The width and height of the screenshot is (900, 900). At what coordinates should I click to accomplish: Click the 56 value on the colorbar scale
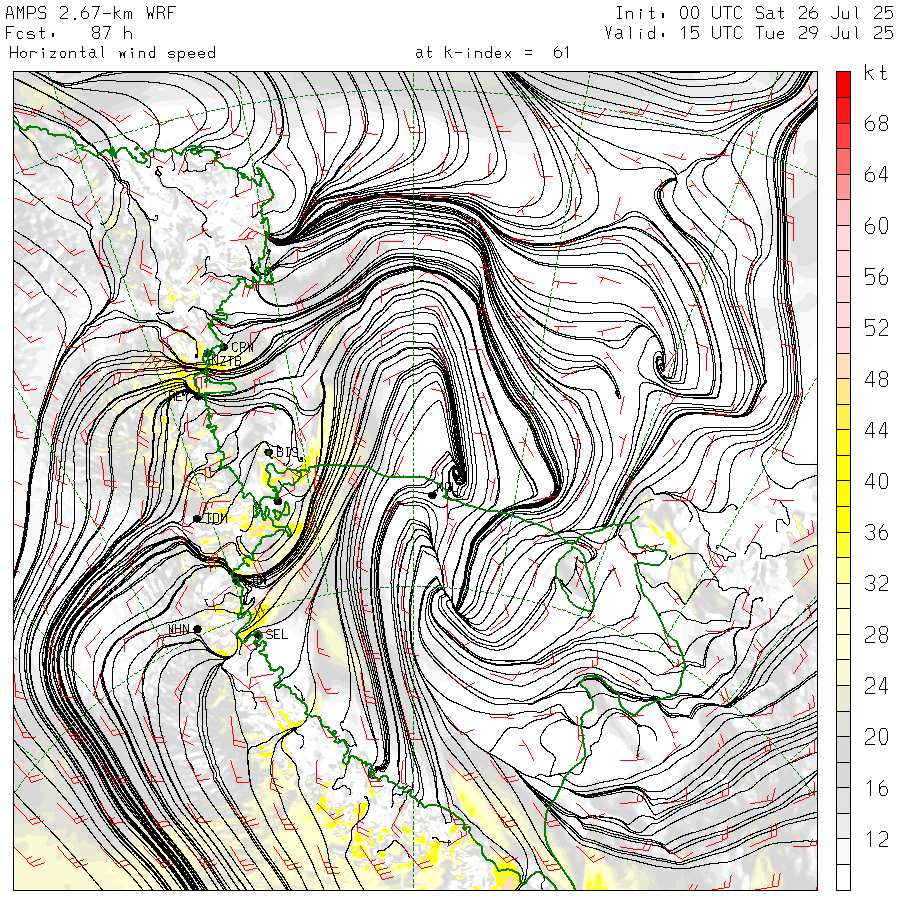[876, 277]
